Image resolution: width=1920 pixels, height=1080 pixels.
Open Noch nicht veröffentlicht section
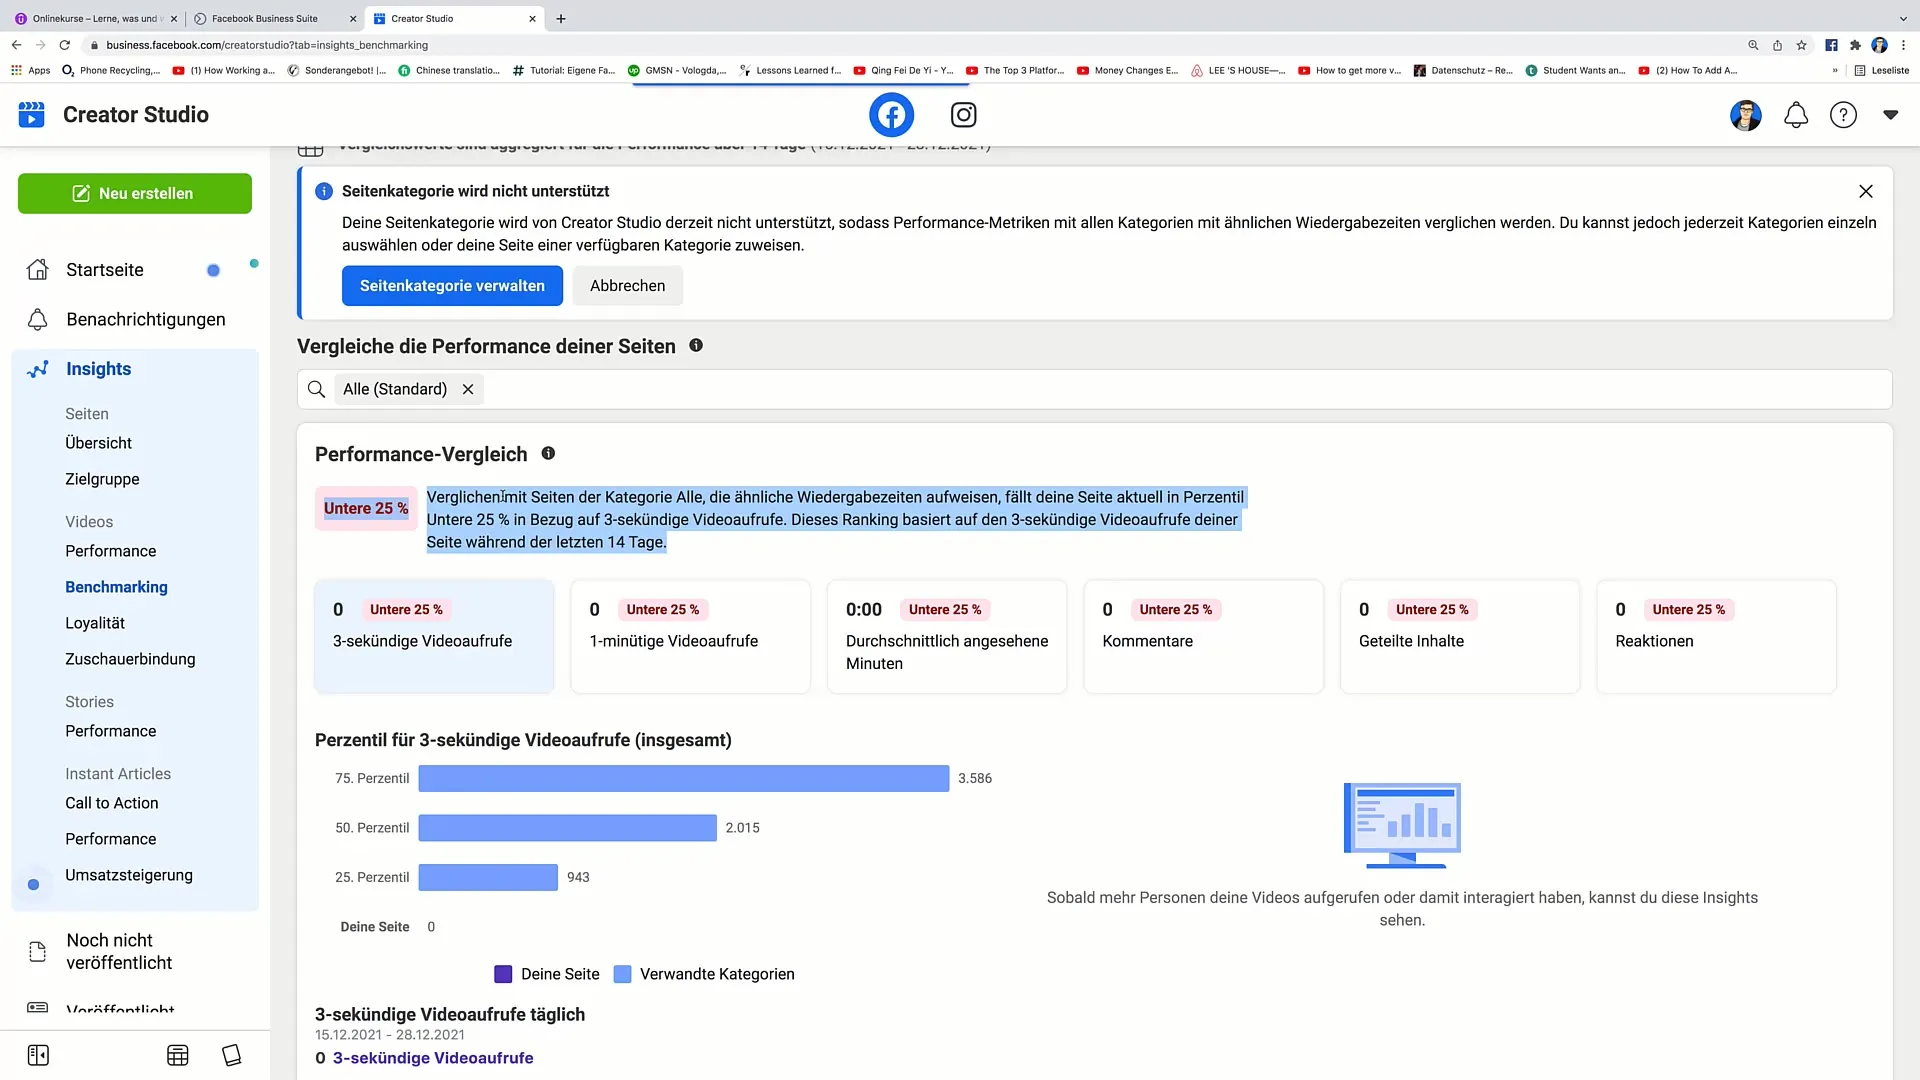(x=119, y=951)
